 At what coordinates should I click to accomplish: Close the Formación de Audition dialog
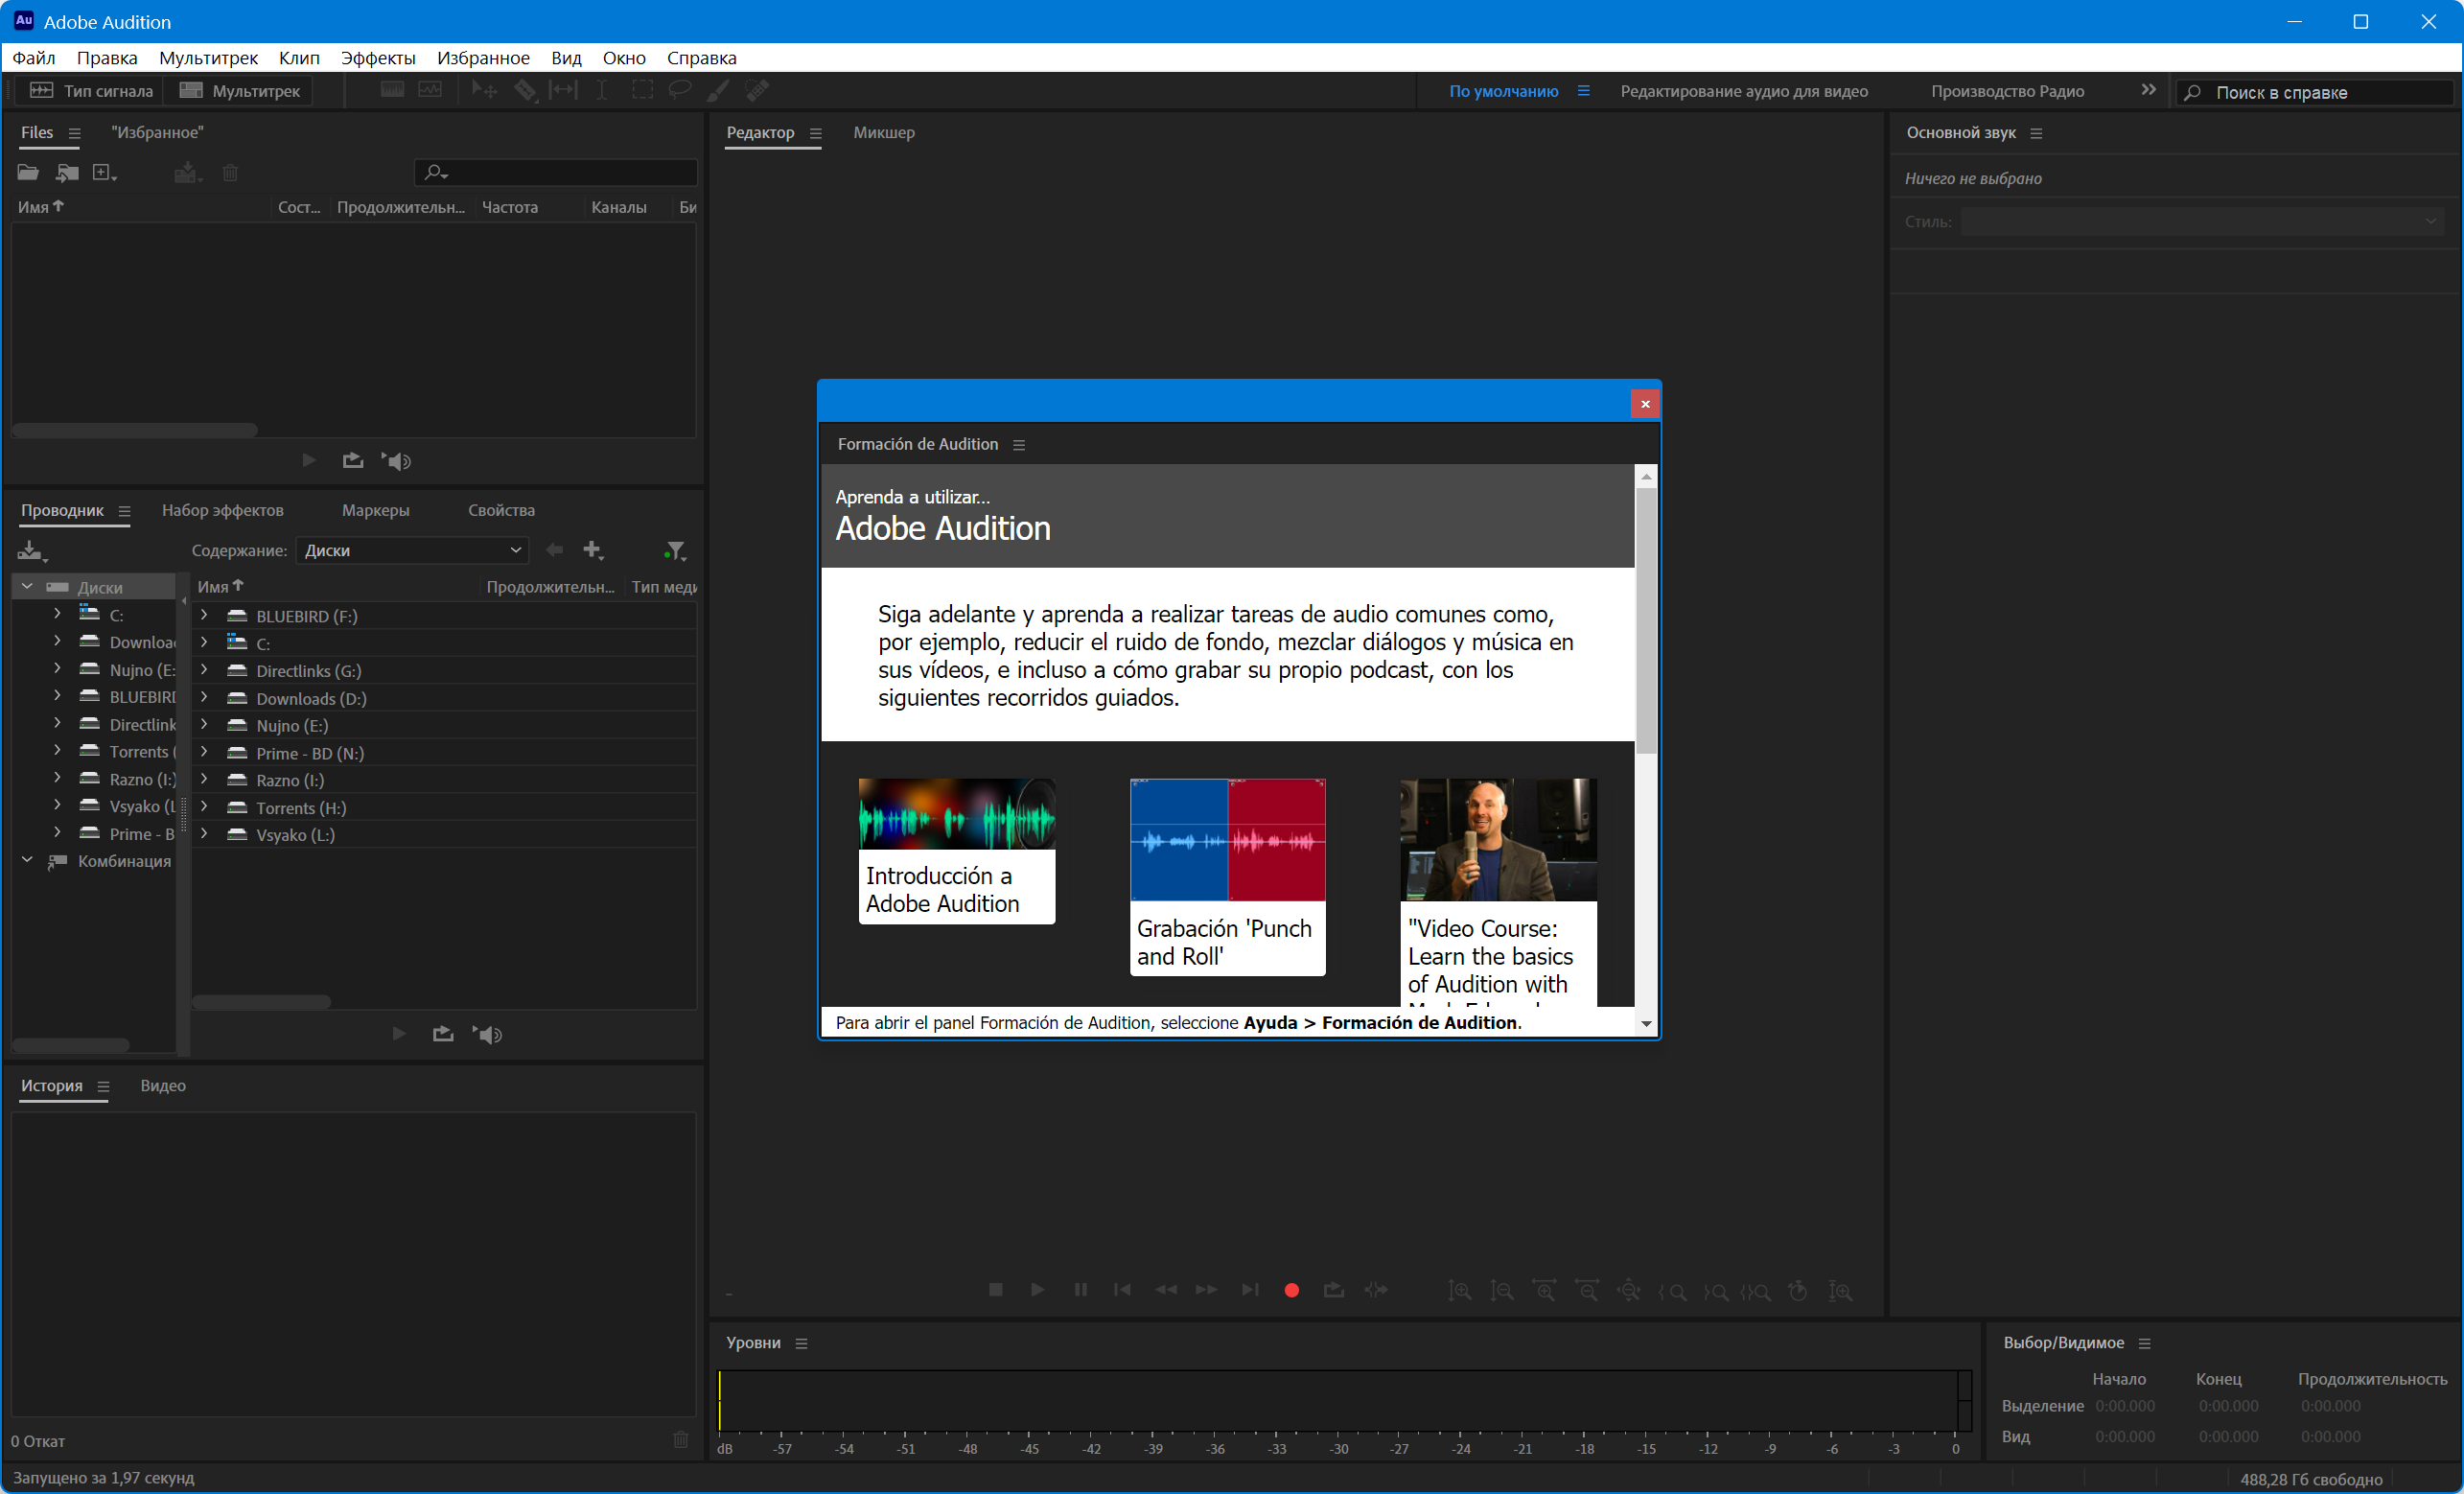[1644, 404]
